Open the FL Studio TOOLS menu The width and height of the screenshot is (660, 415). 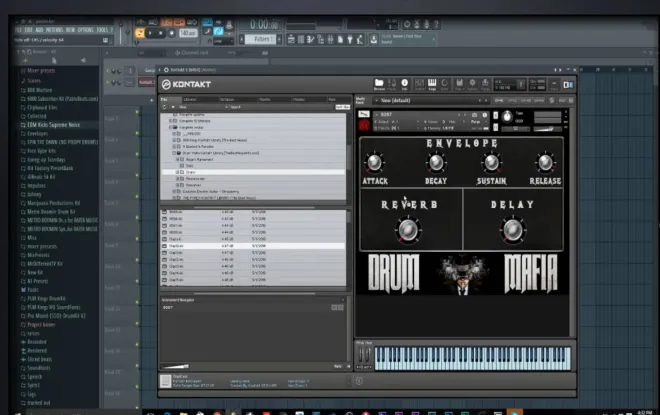[x=102, y=30]
